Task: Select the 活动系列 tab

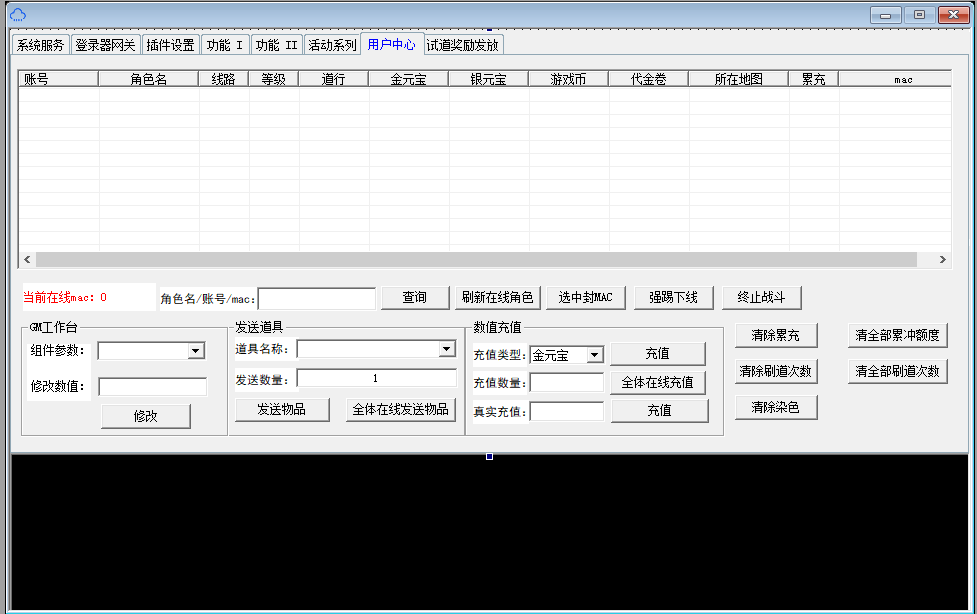Action: 332,45
